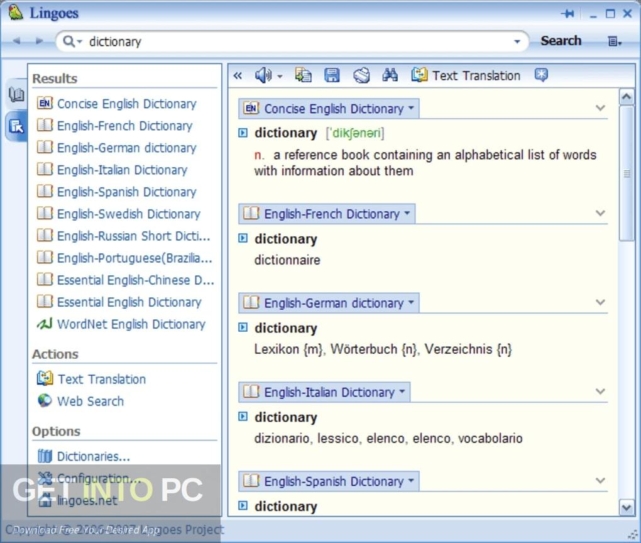Click the EN icon in Results list

(x=45, y=103)
